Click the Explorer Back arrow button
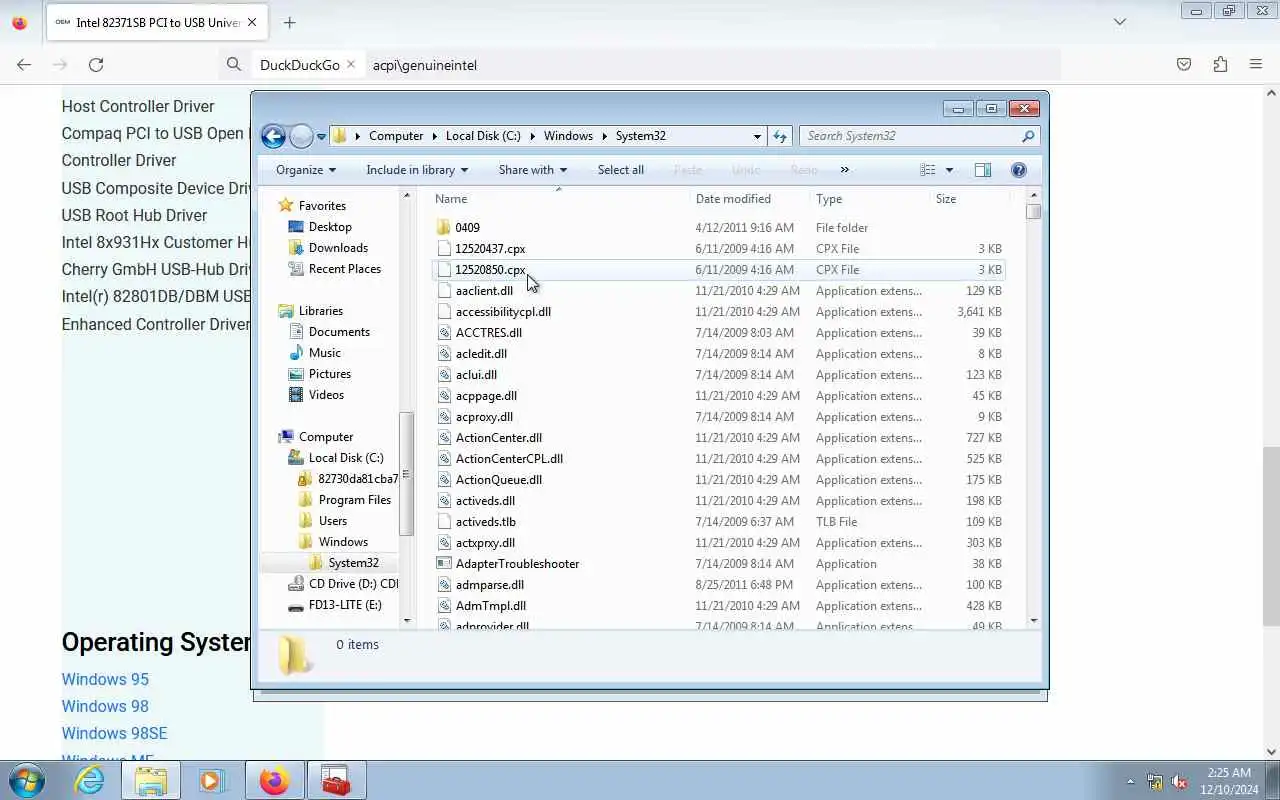1280x800 pixels. point(273,136)
